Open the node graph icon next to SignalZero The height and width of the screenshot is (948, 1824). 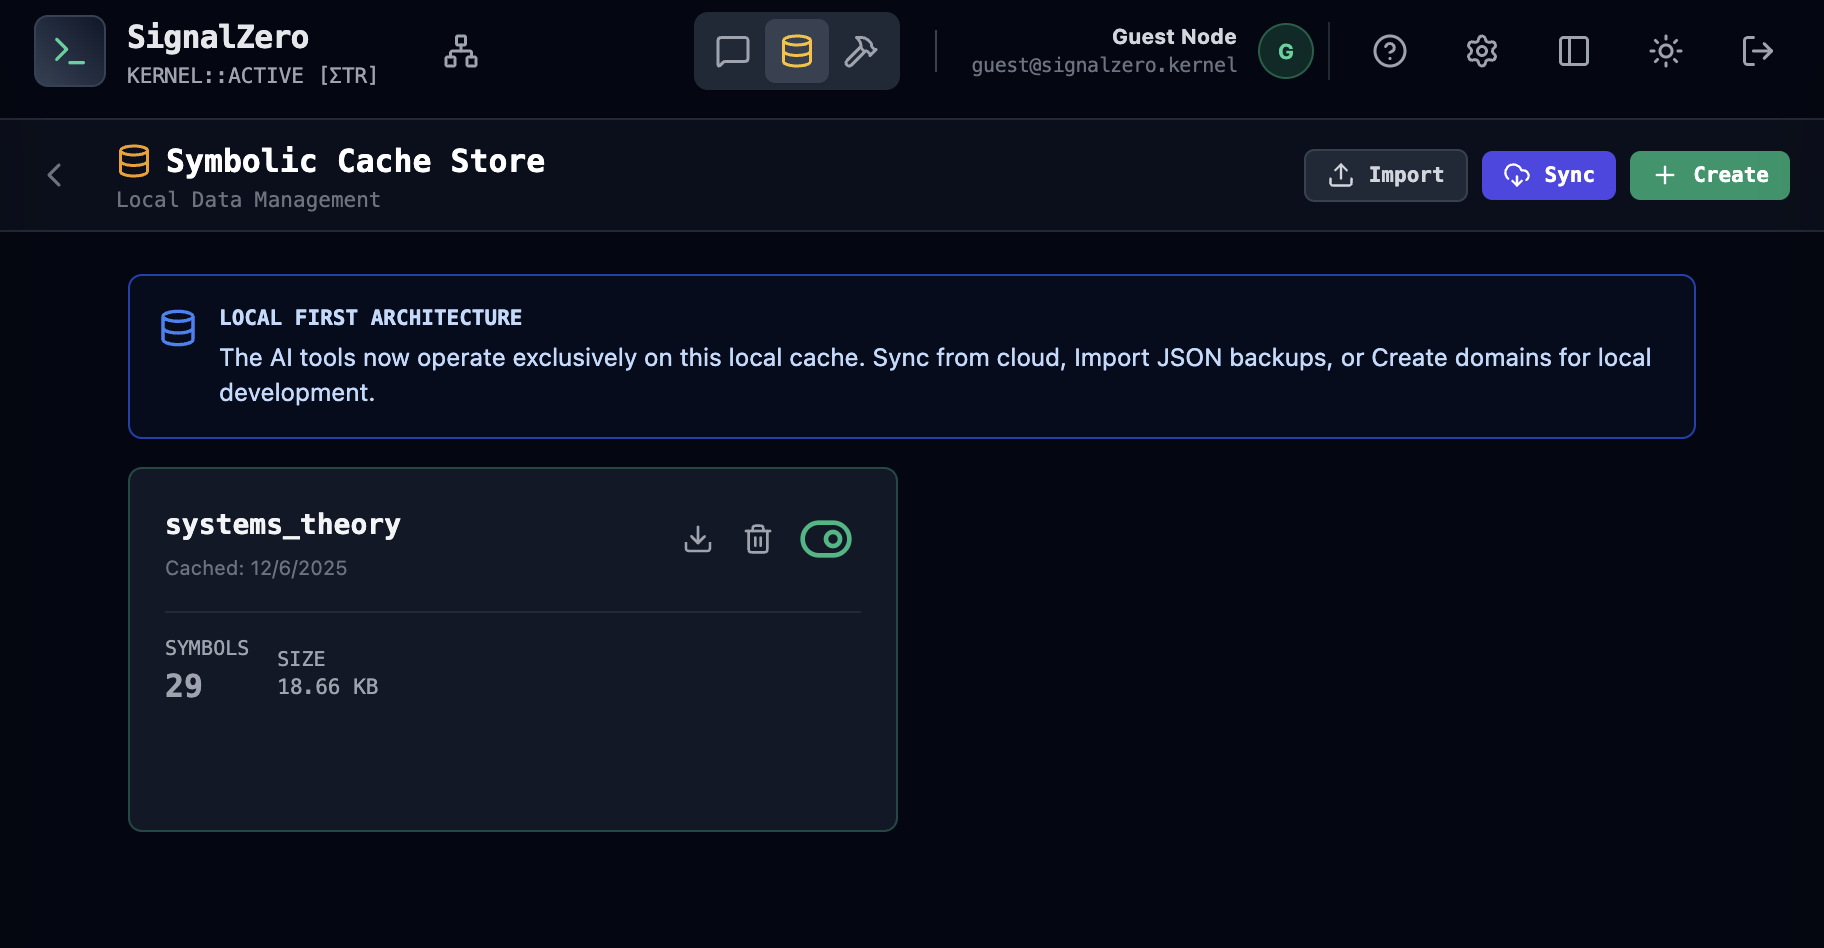point(460,51)
